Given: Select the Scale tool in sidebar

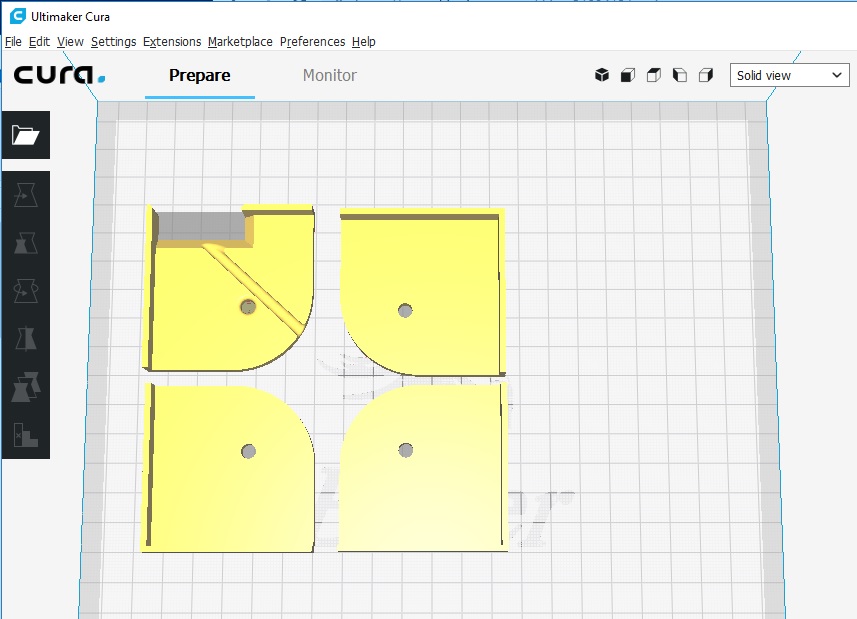Looking at the screenshot, I should [26, 243].
